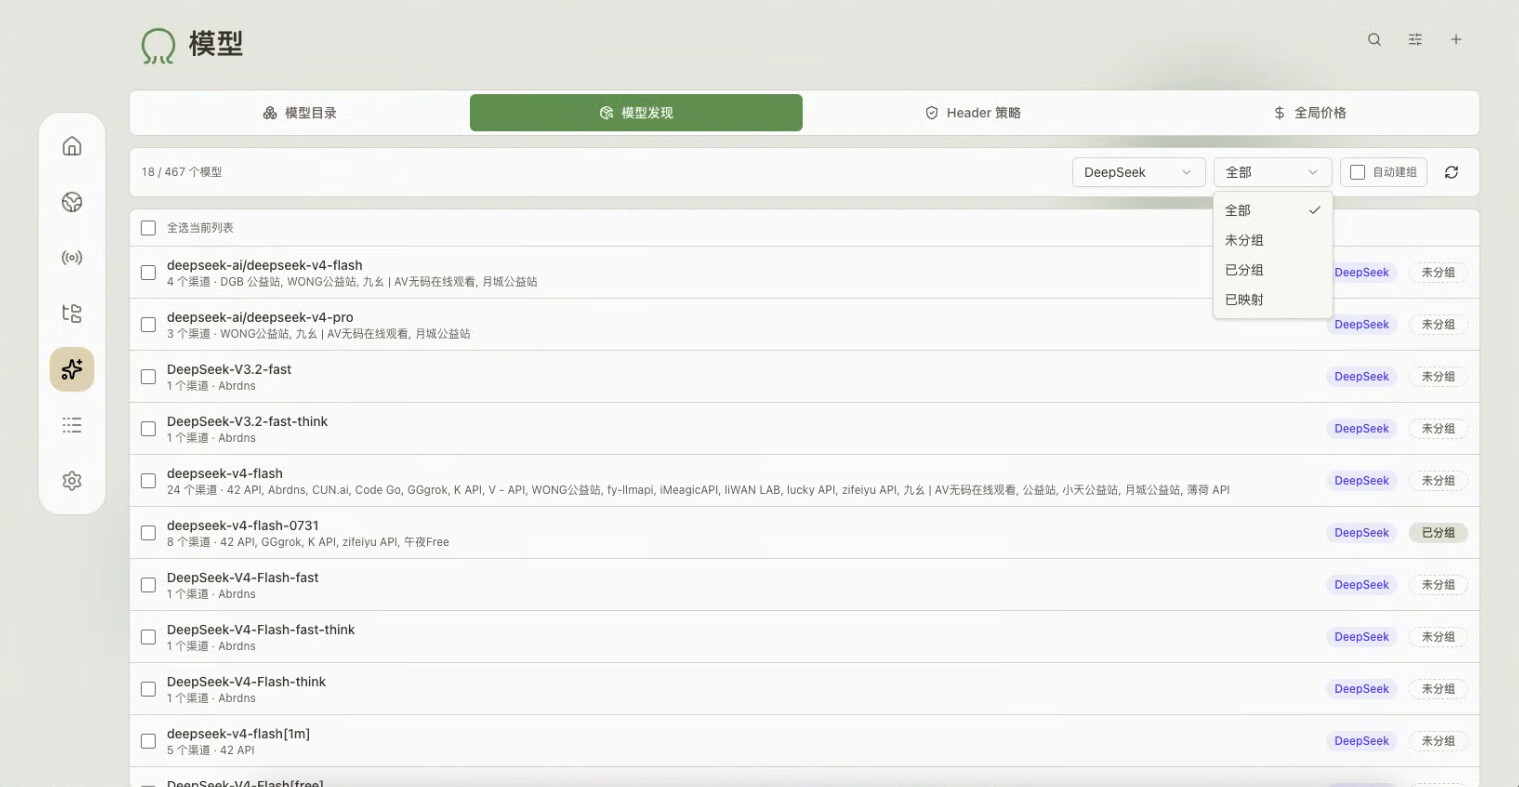Check deepseek-v4-flash-0731 row checkbox

coord(148,532)
